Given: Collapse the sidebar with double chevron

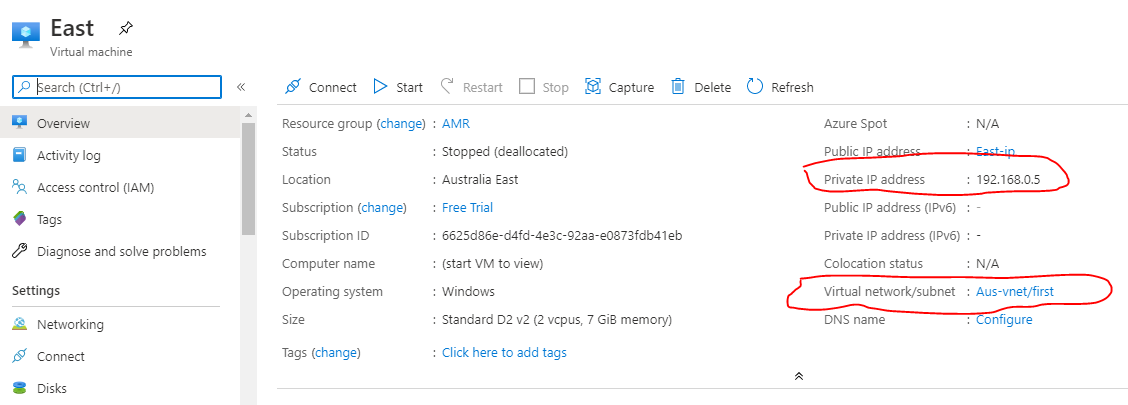Looking at the screenshot, I should coord(241,87).
